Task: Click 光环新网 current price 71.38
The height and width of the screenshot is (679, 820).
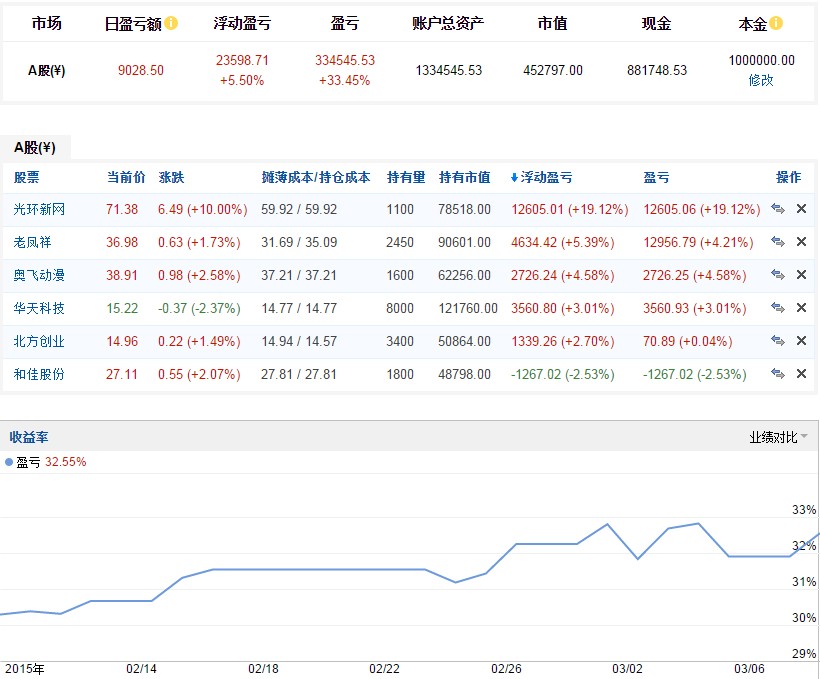Action: coord(122,209)
